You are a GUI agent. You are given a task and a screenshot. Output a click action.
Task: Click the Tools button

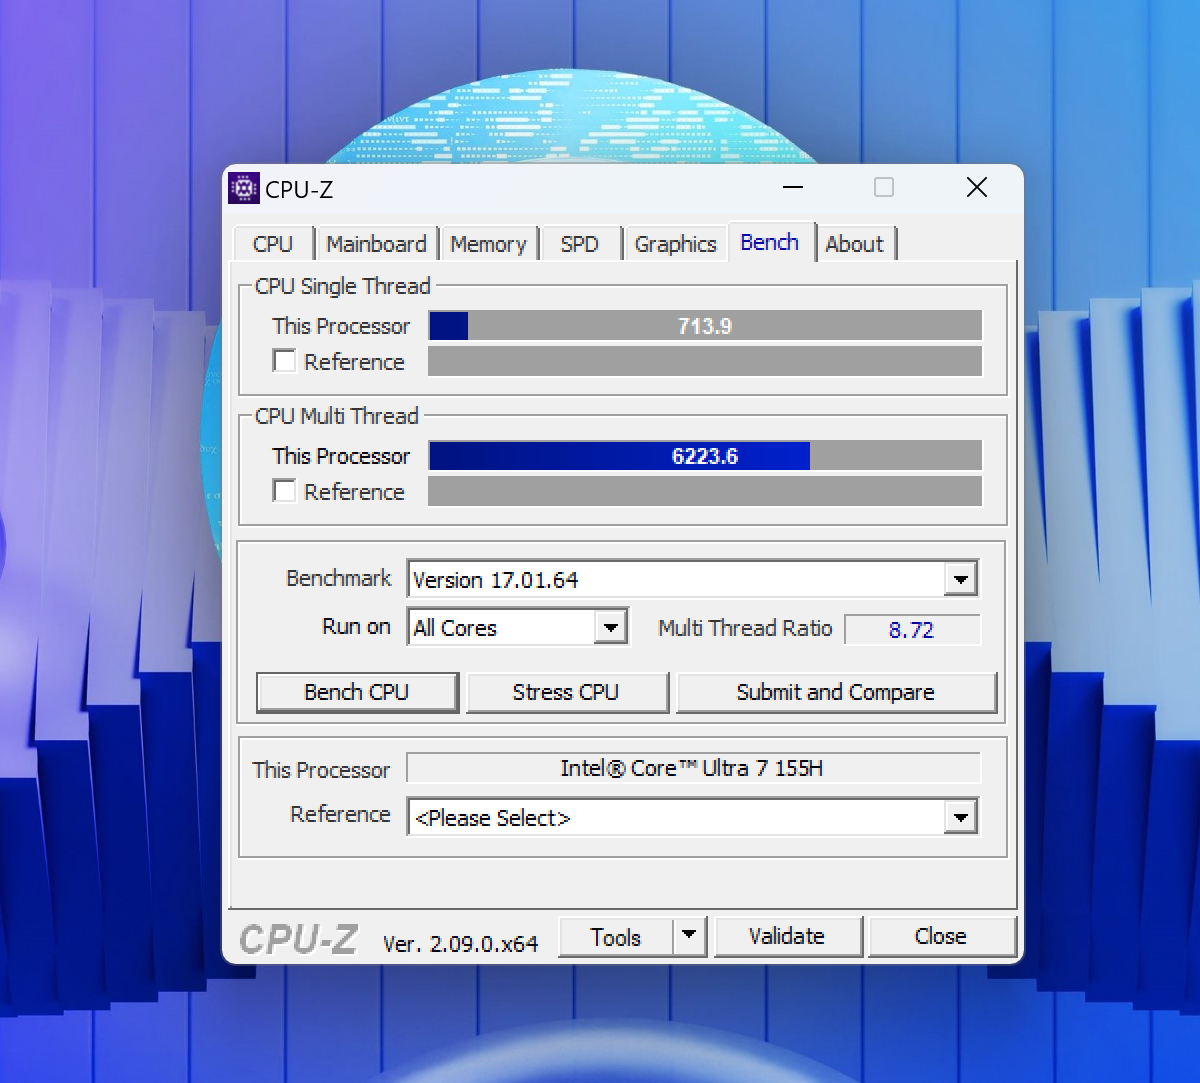point(616,937)
